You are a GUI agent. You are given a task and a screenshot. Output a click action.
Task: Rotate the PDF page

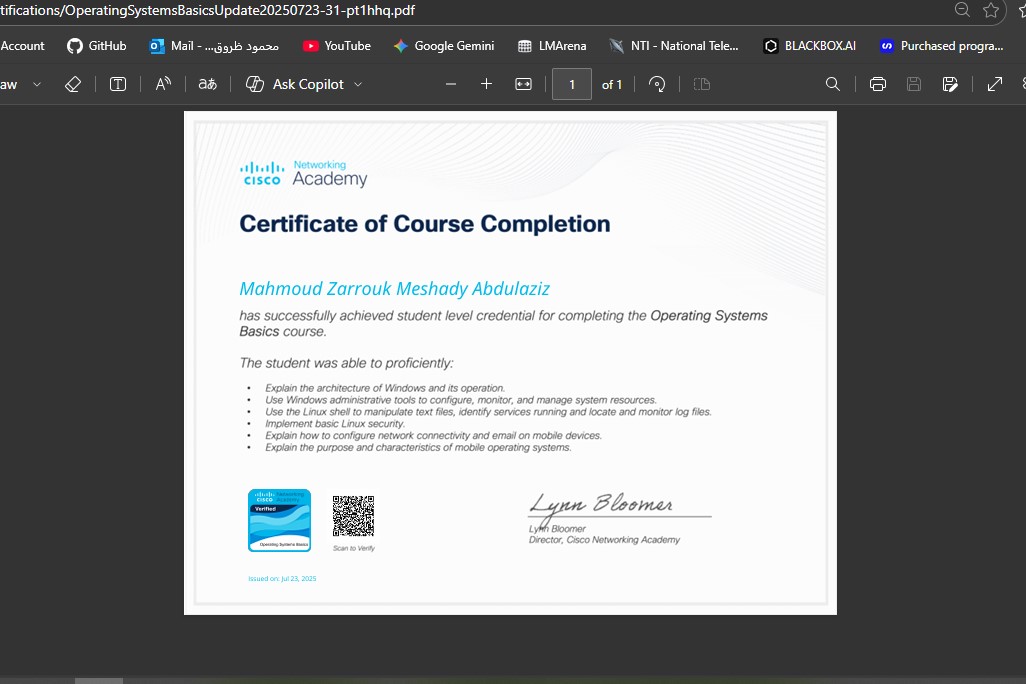657,84
